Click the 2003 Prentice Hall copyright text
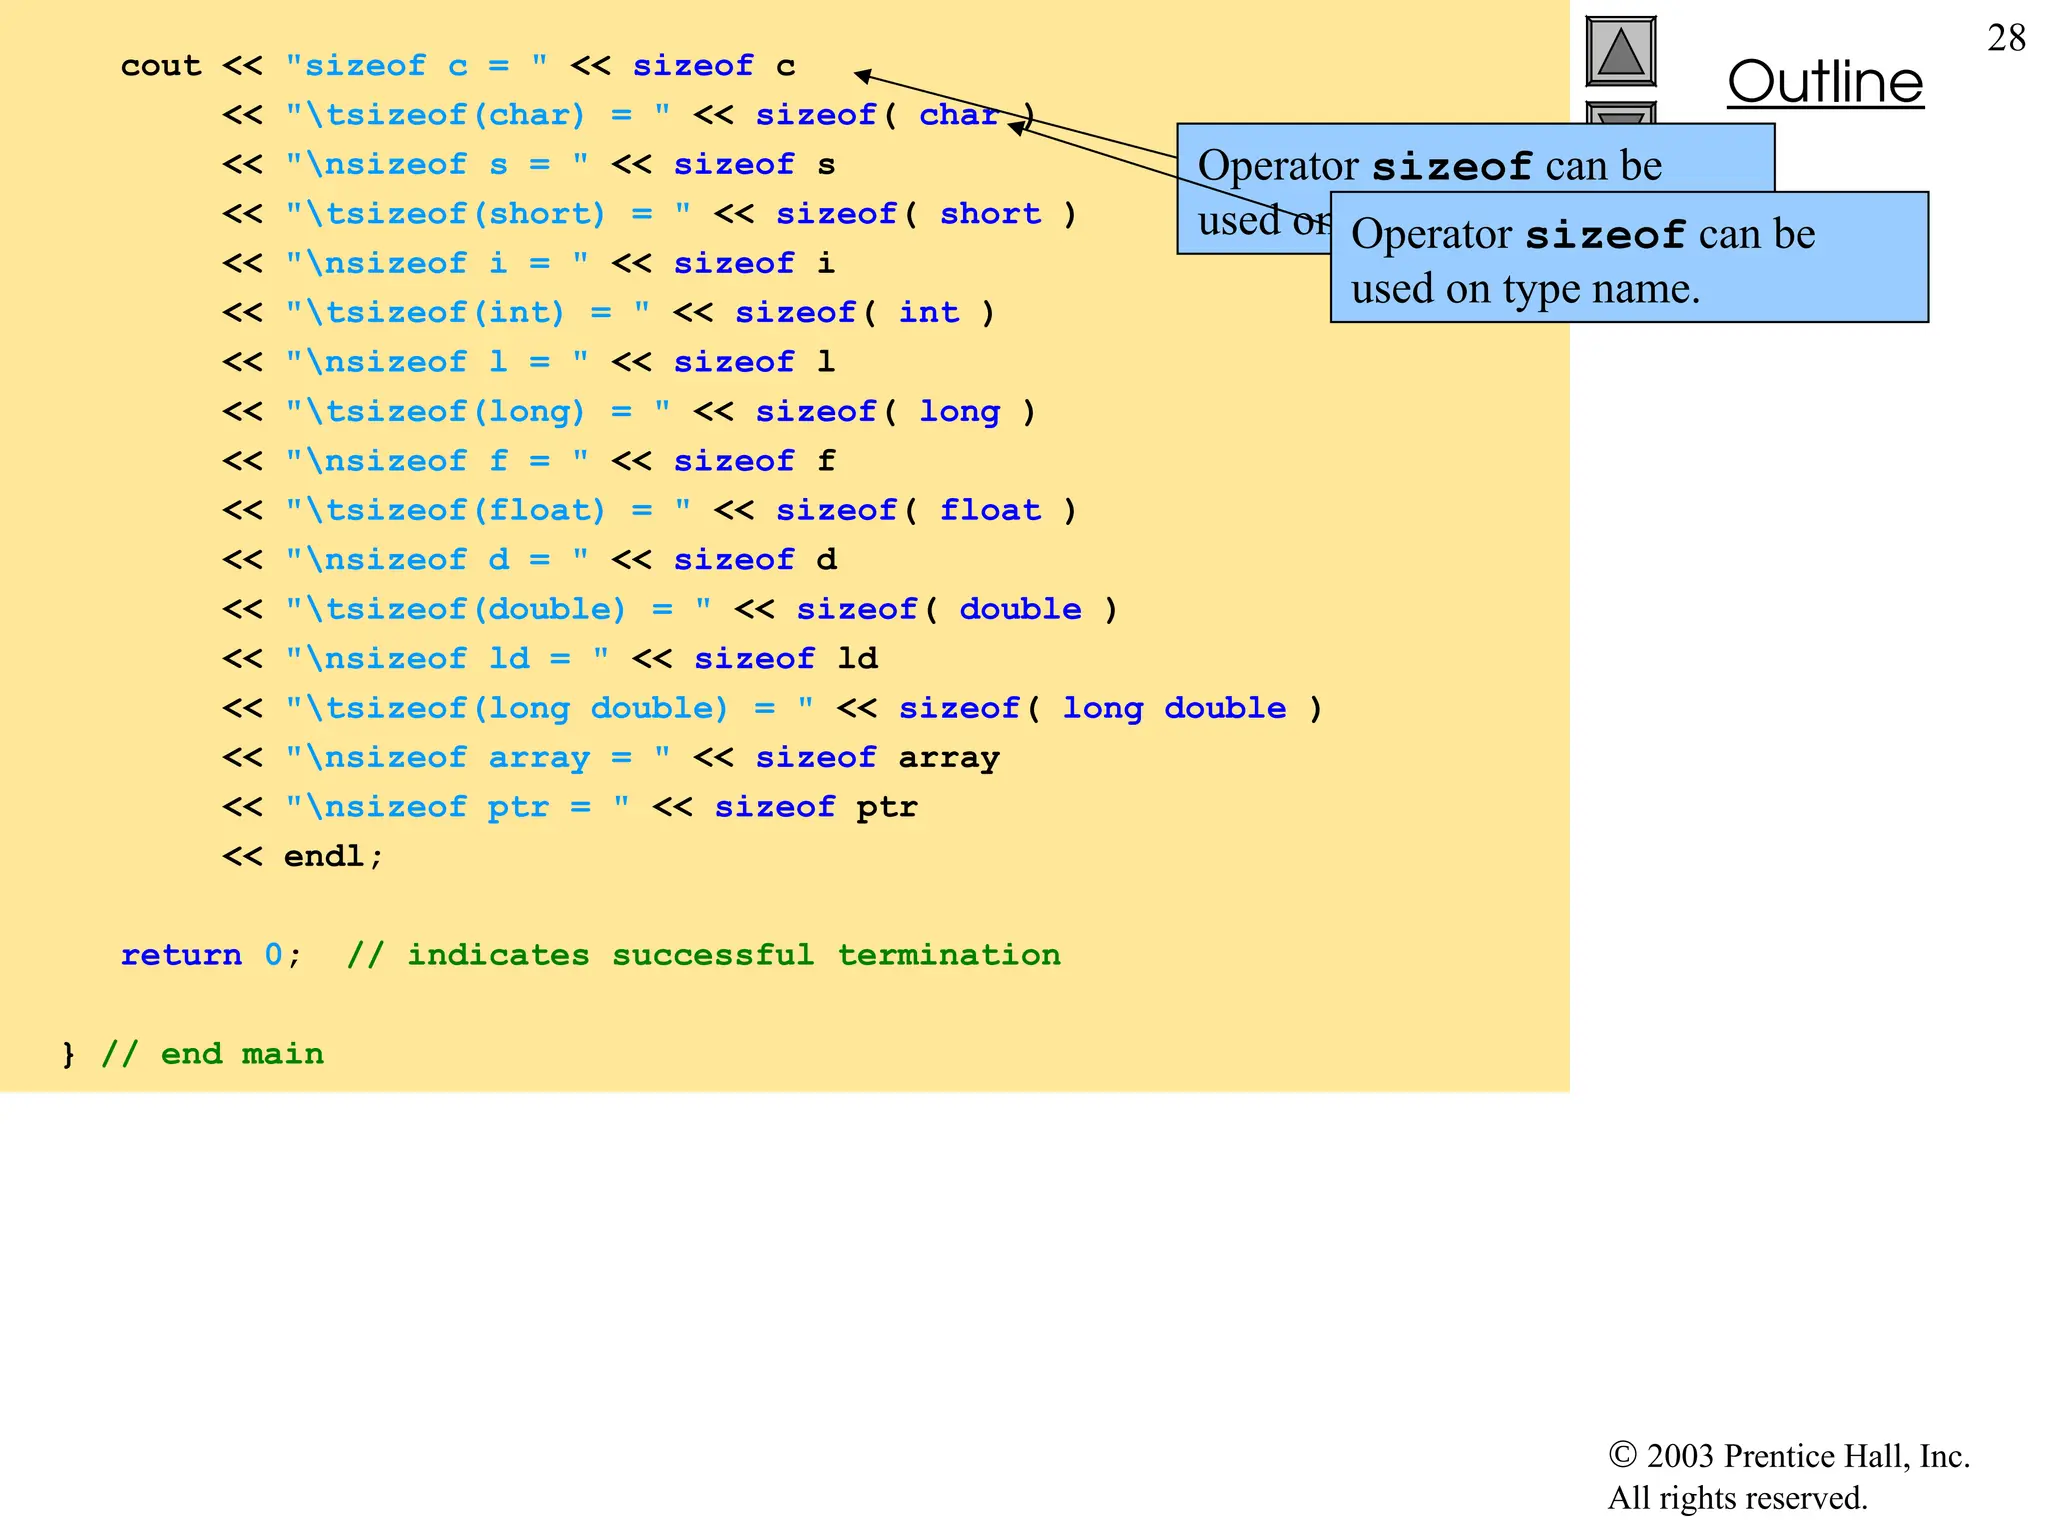2048x1536 pixels. pos(1788,1456)
